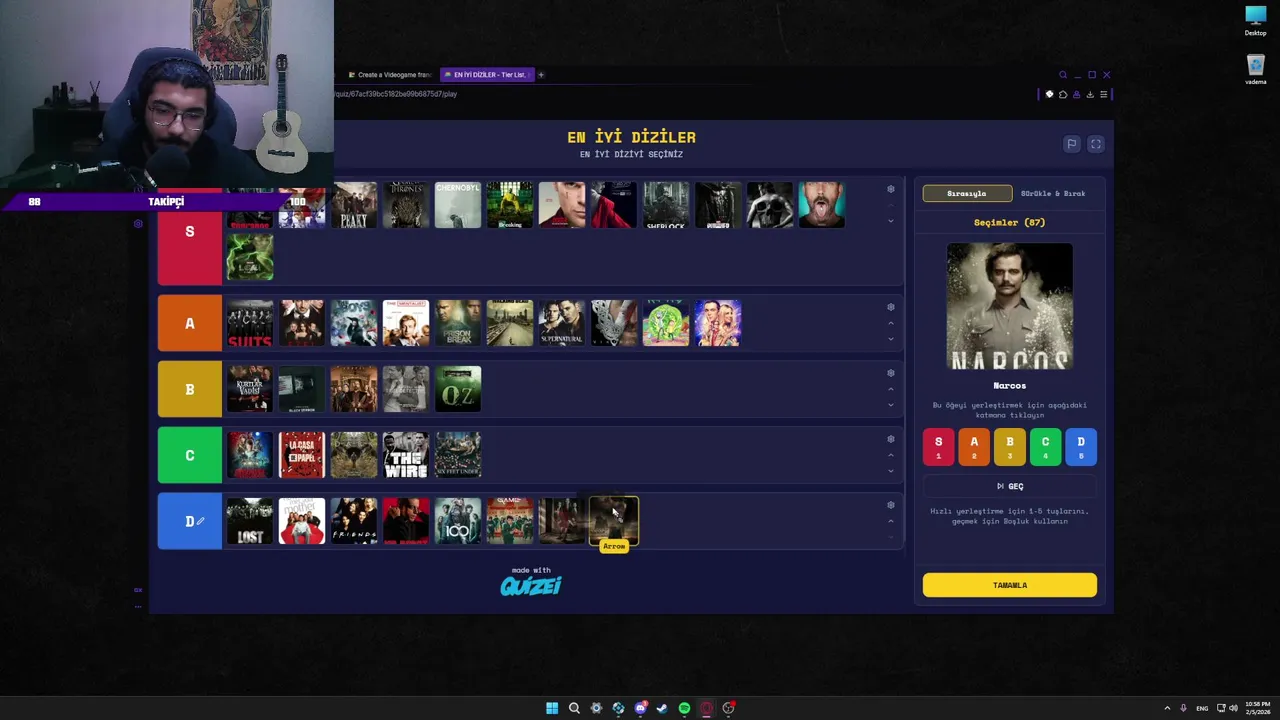
Task: Select the Oz poster in the B tier
Action: click(x=458, y=389)
